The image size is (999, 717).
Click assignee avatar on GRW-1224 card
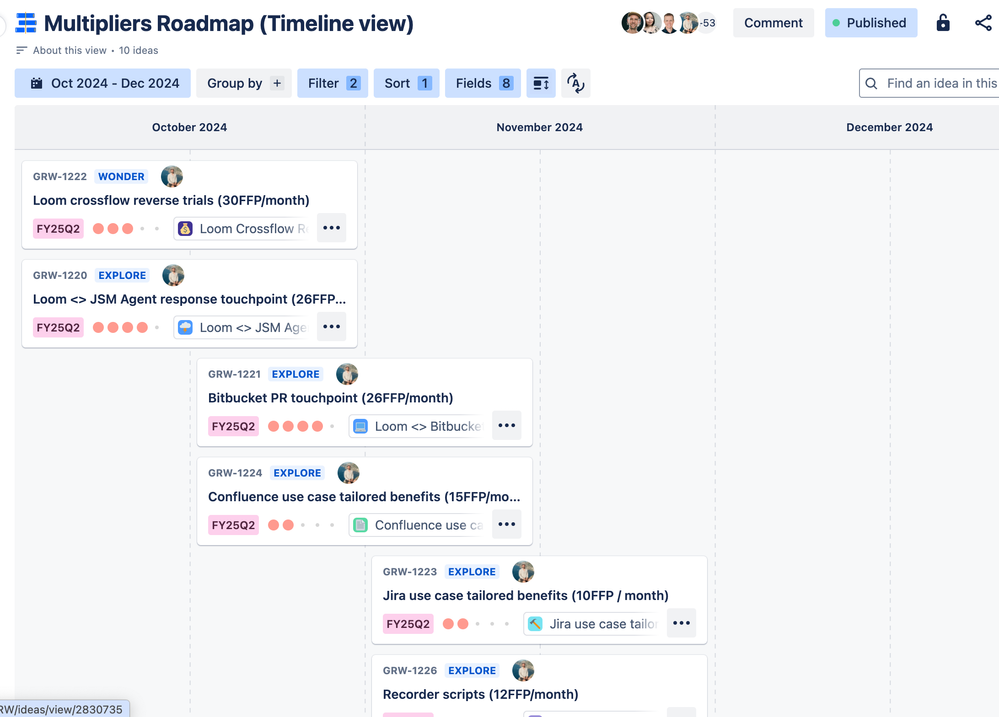tap(349, 473)
